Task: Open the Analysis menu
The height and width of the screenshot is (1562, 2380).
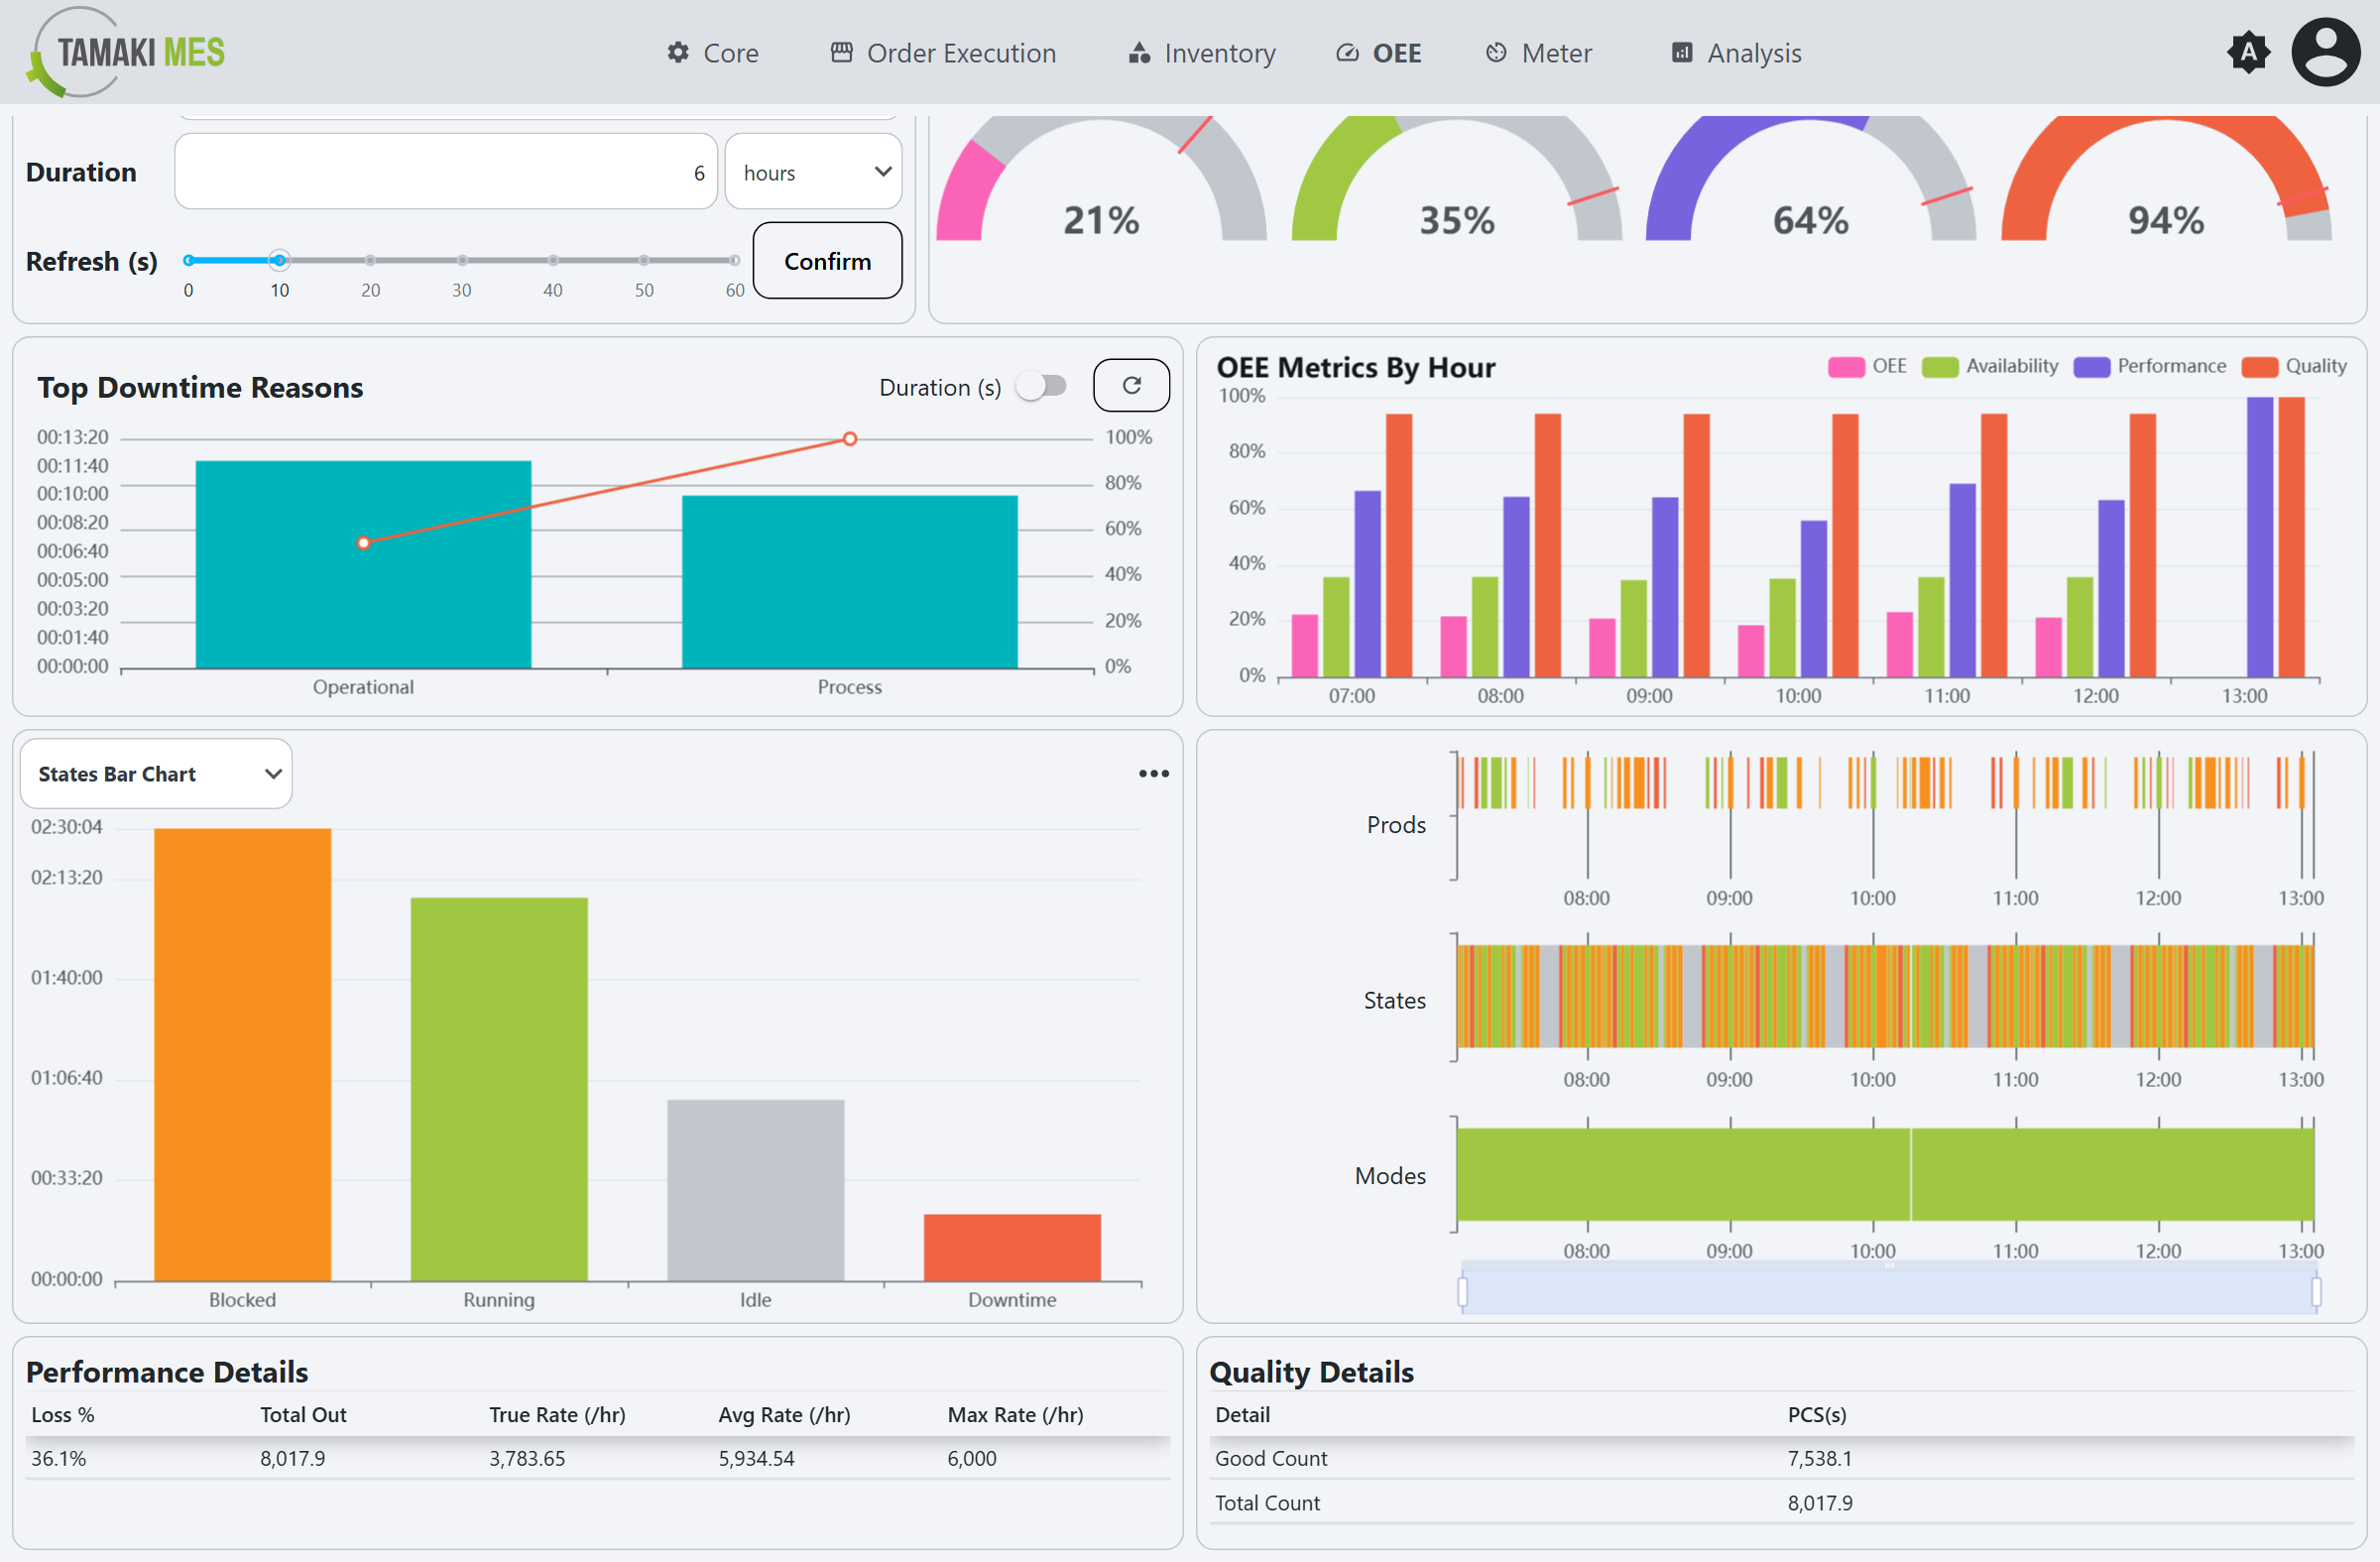Action: pyautogui.click(x=1736, y=53)
